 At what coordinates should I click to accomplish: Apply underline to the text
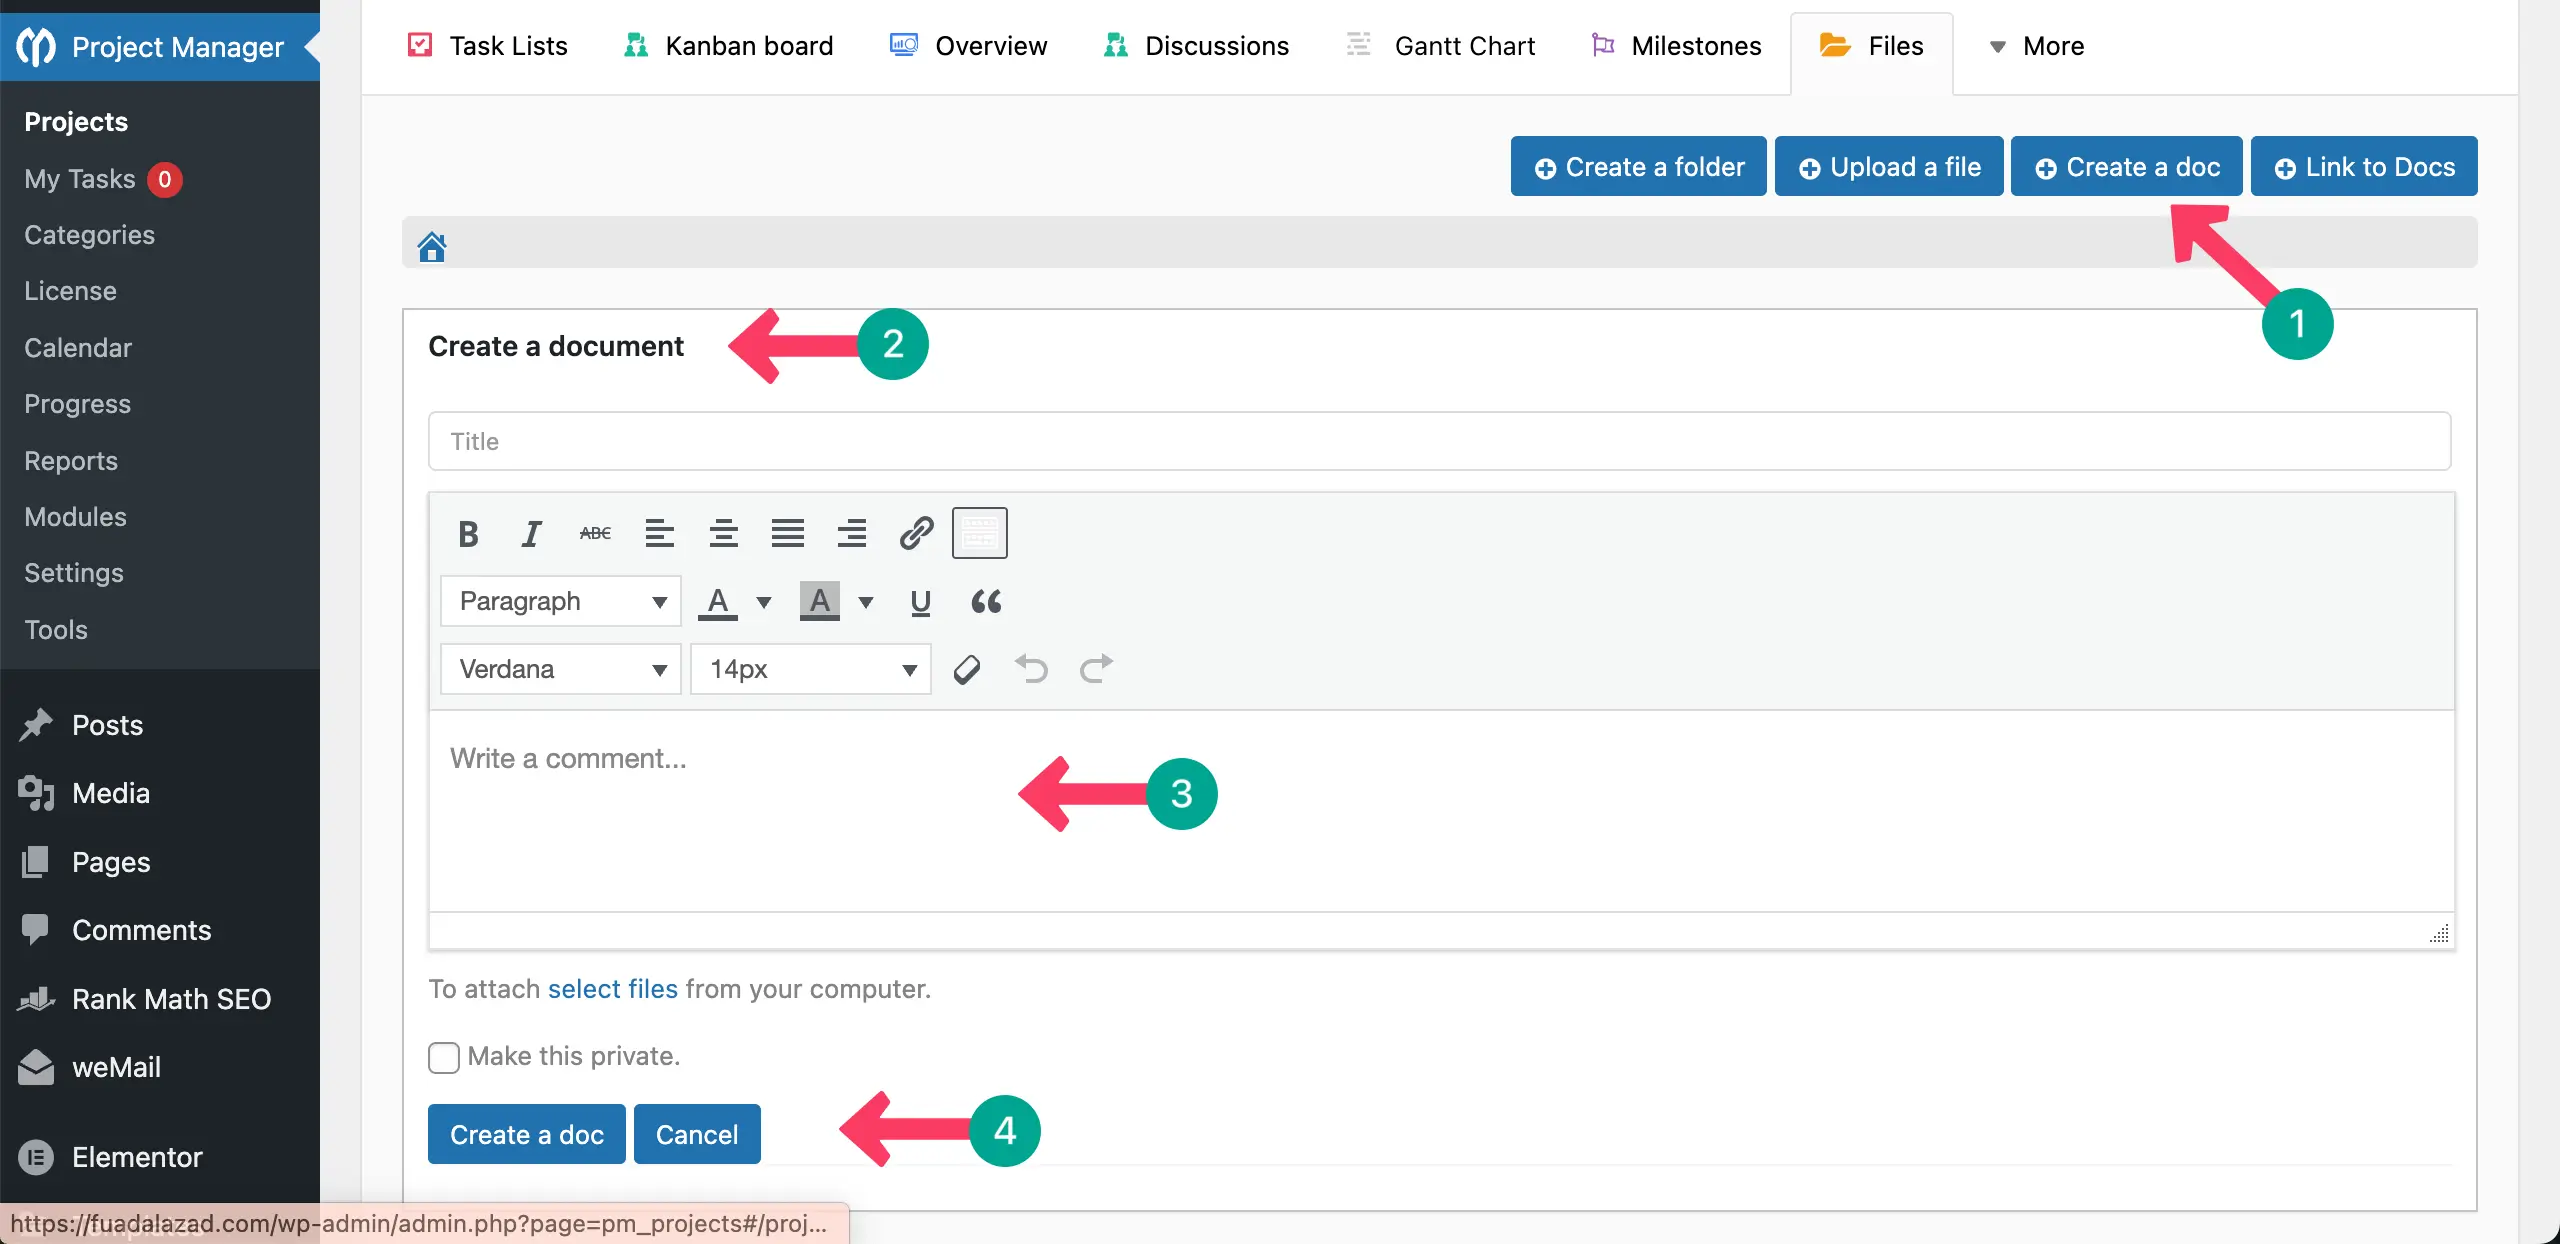[920, 601]
